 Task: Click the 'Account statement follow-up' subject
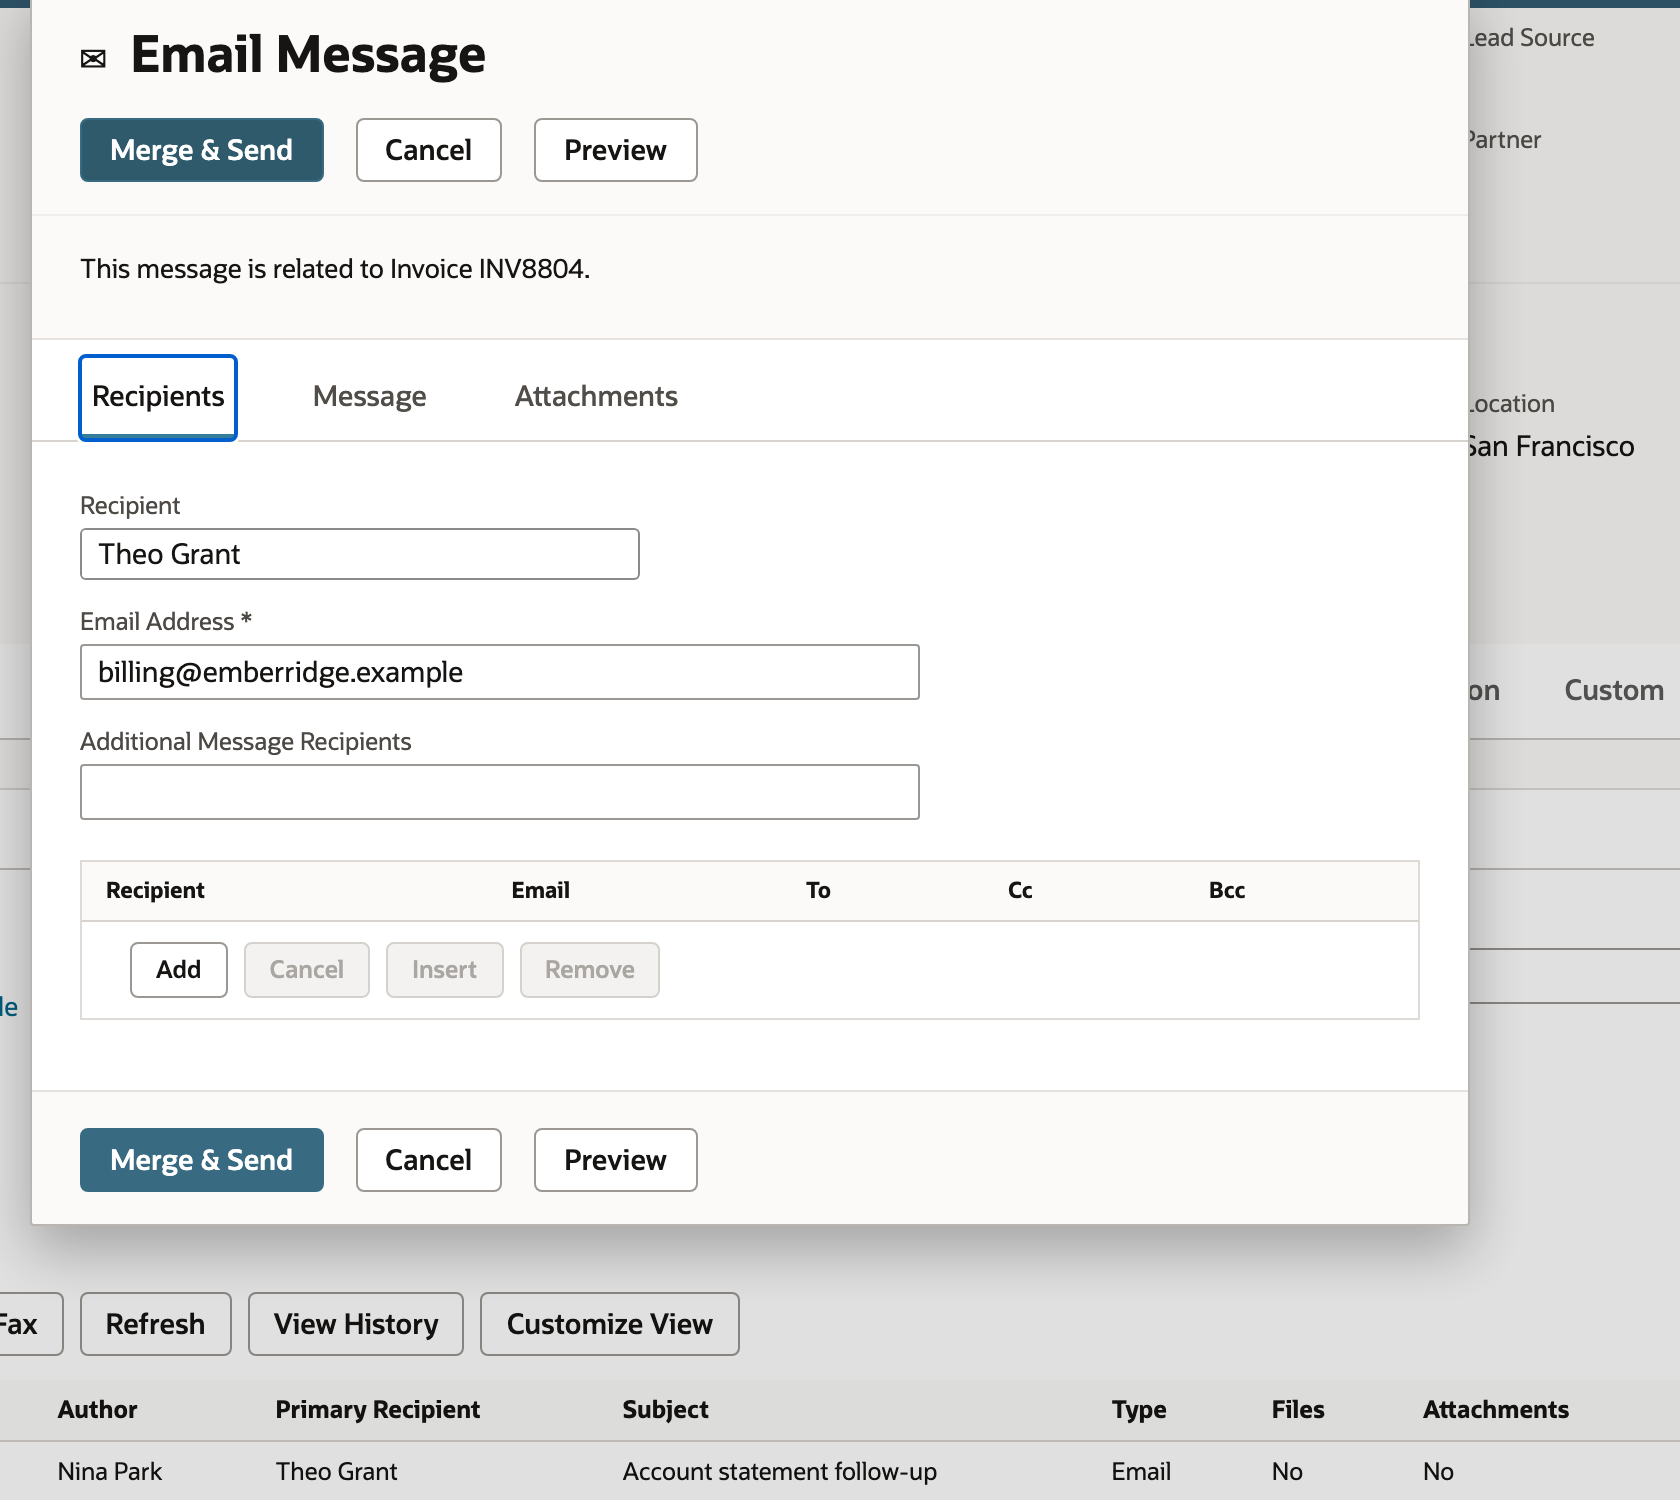point(780,1472)
